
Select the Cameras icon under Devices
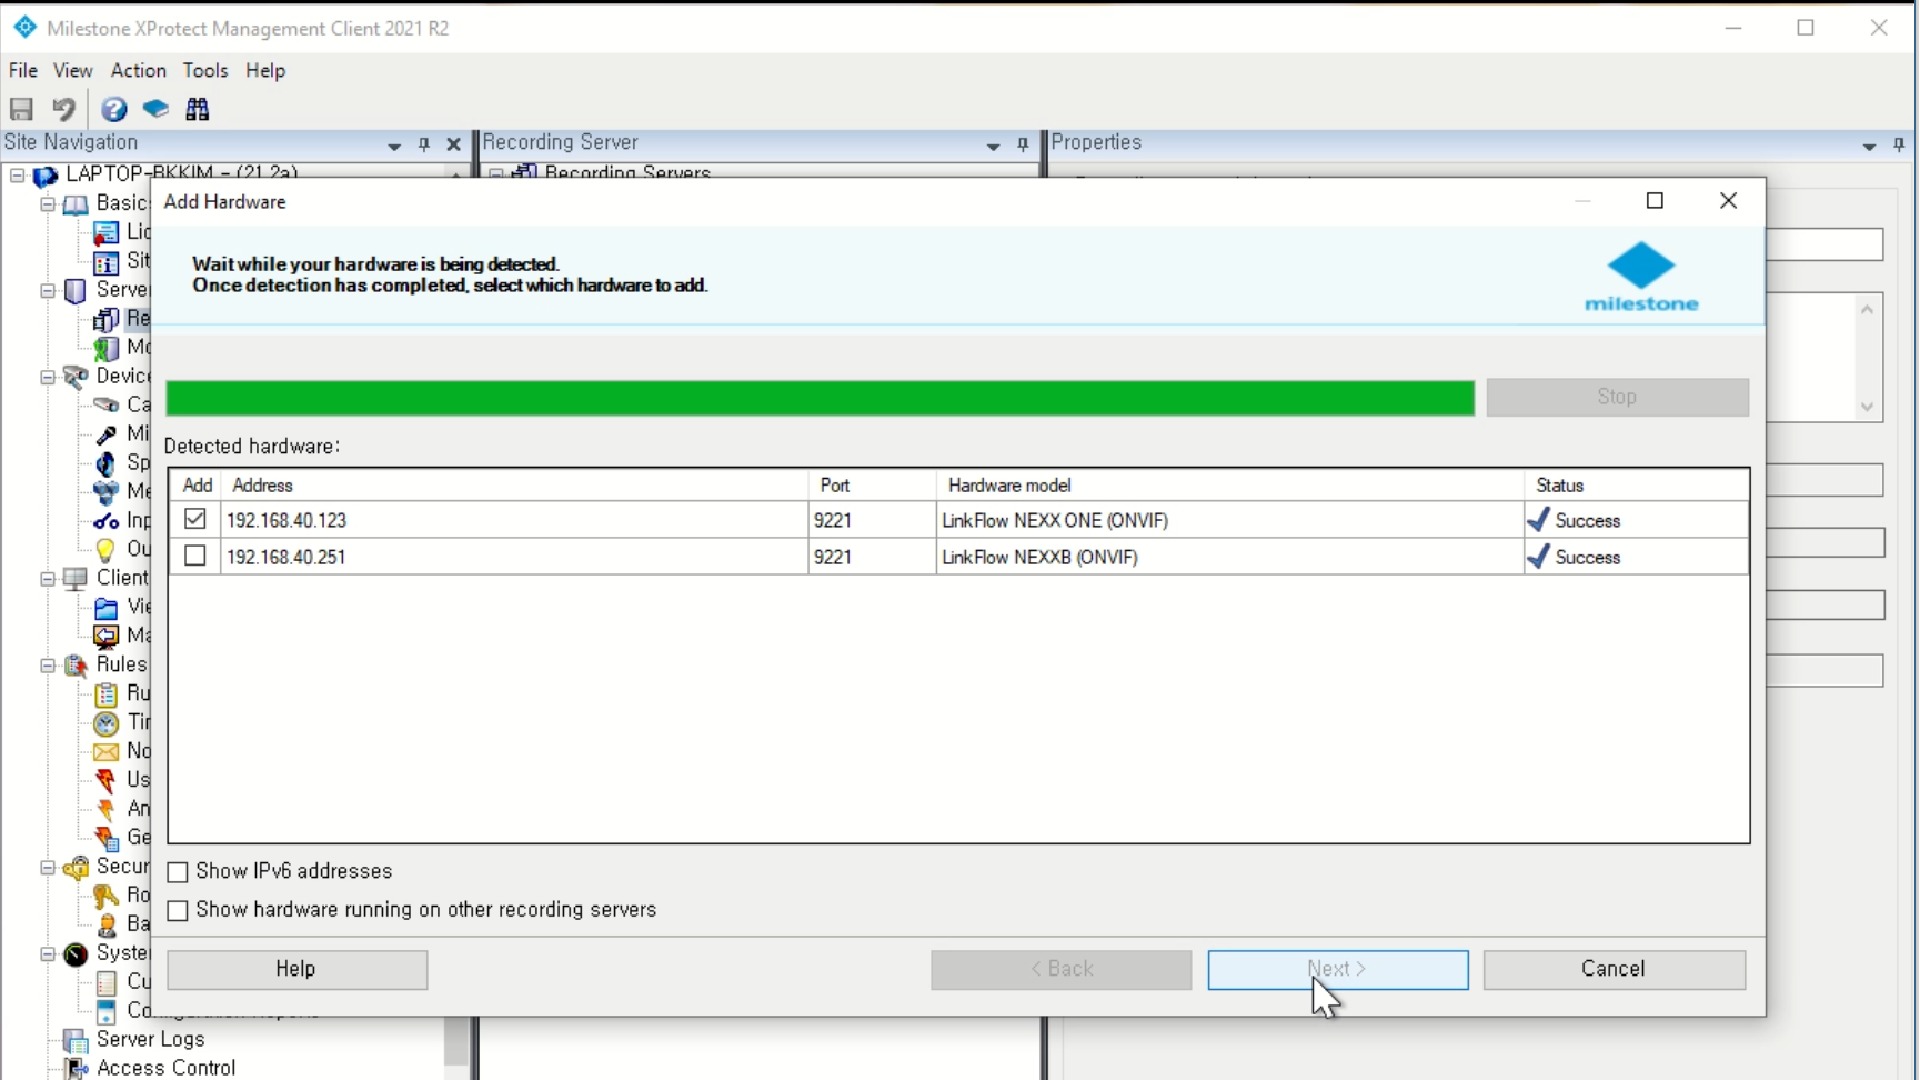106,405
